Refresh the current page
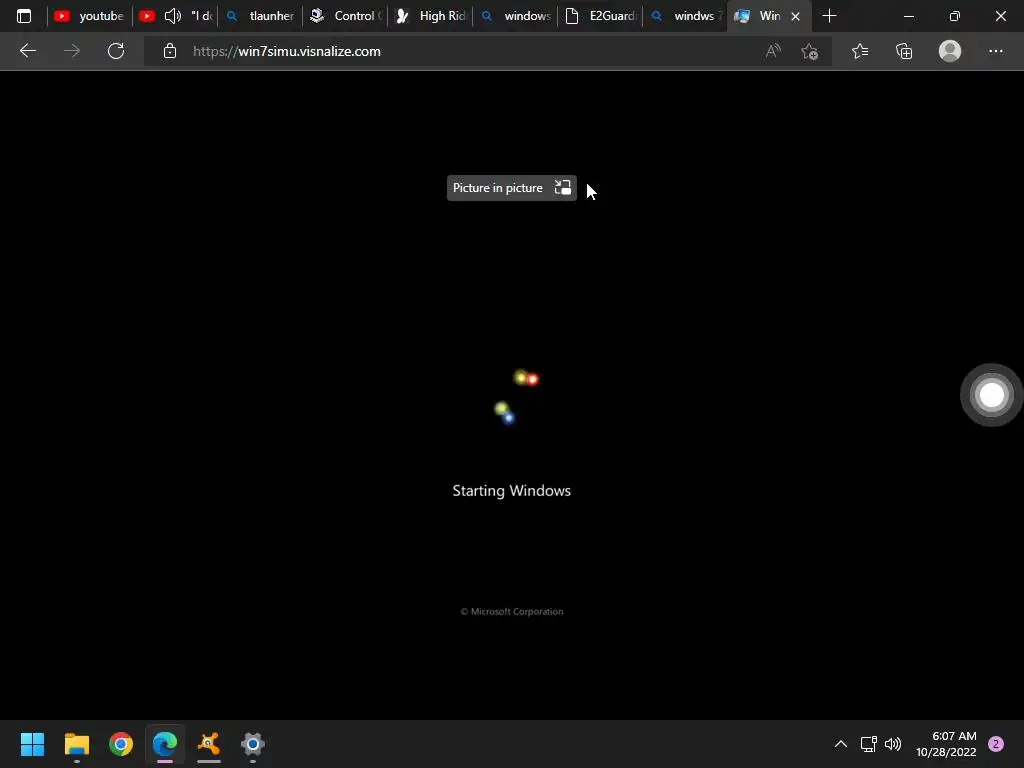This screenshot has width=1024, height=768. click(116, 51)
